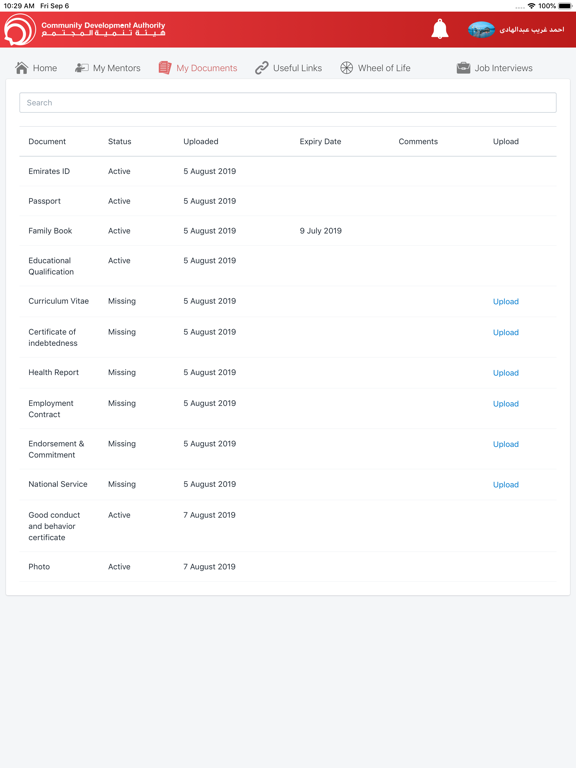Click the Employment Contract document name

point(51,409)
